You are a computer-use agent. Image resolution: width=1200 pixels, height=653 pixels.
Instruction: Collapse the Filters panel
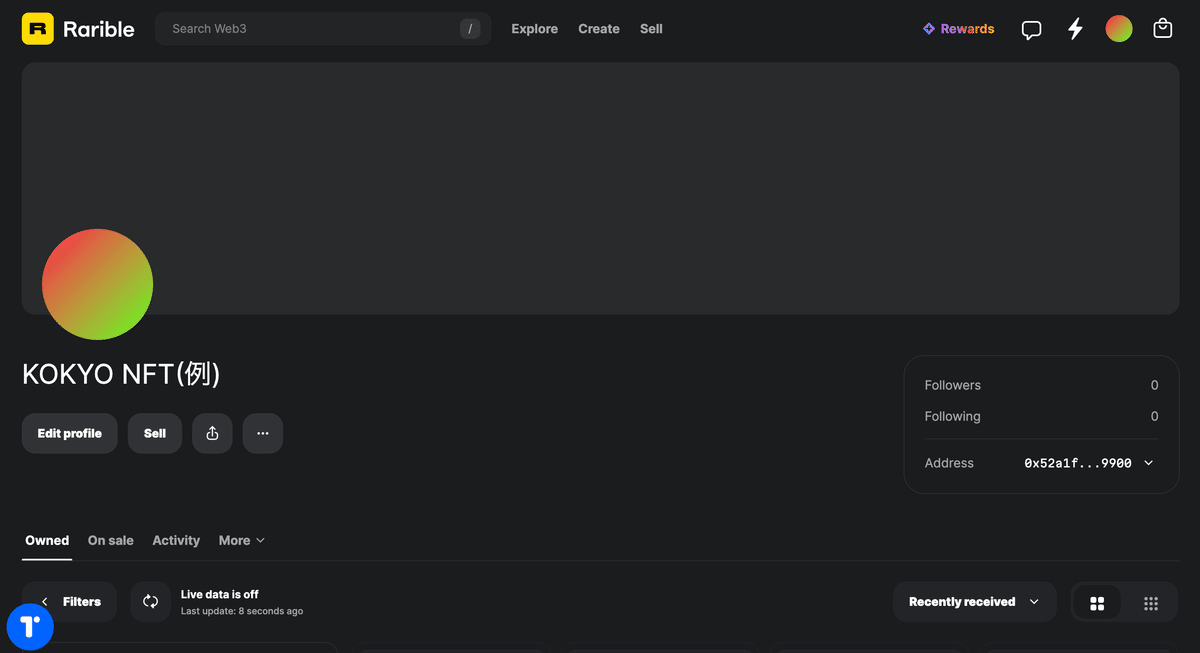[x=69, y=602]
